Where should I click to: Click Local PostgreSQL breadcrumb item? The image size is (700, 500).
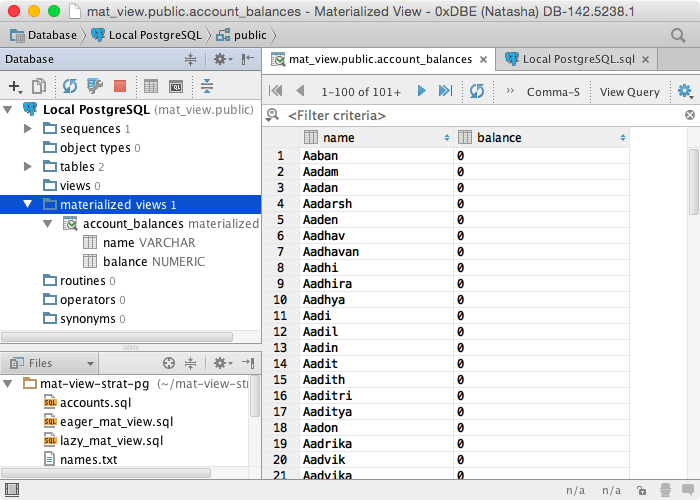tap(146, 35)
